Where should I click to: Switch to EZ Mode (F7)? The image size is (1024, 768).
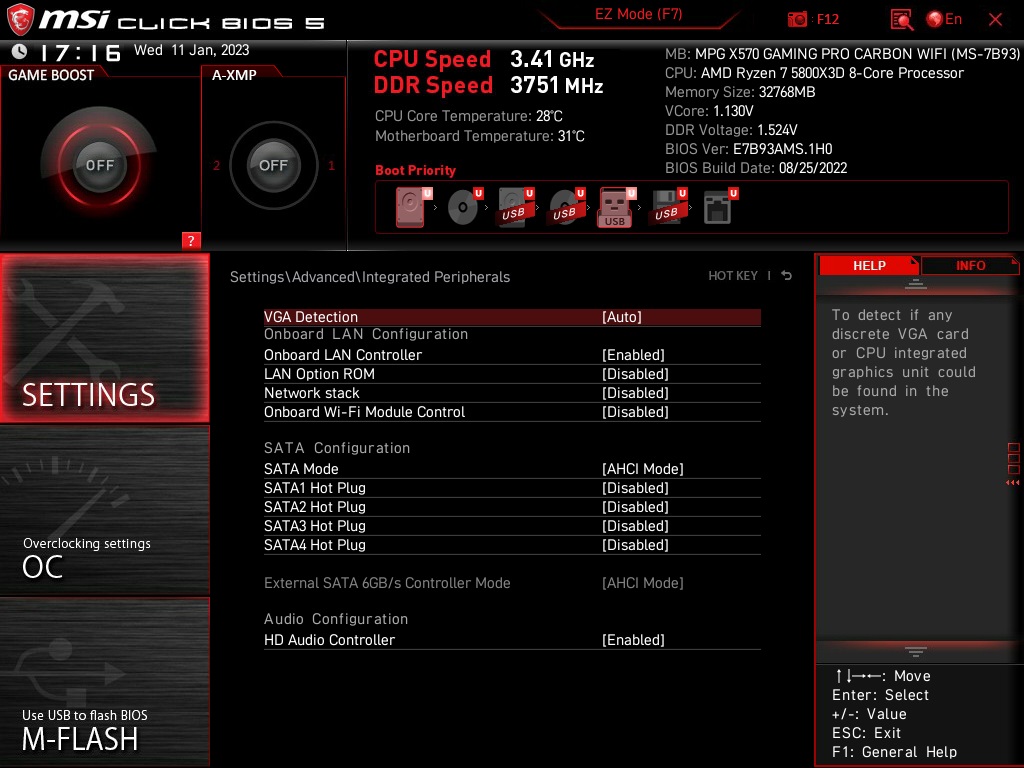click(x=639, y=14)
